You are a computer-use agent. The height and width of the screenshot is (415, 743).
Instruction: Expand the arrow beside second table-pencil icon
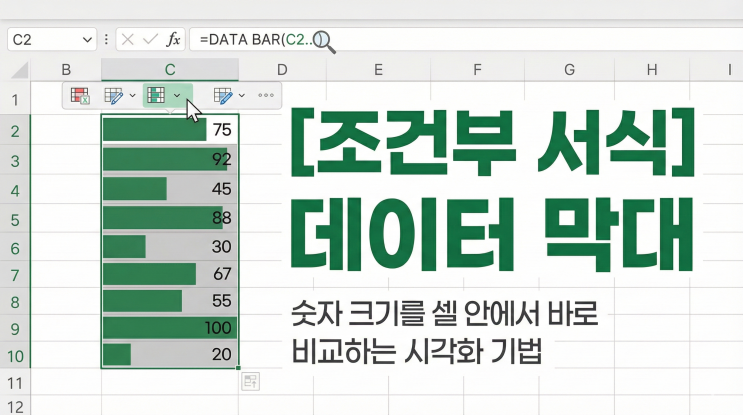[x=242, y=96]
